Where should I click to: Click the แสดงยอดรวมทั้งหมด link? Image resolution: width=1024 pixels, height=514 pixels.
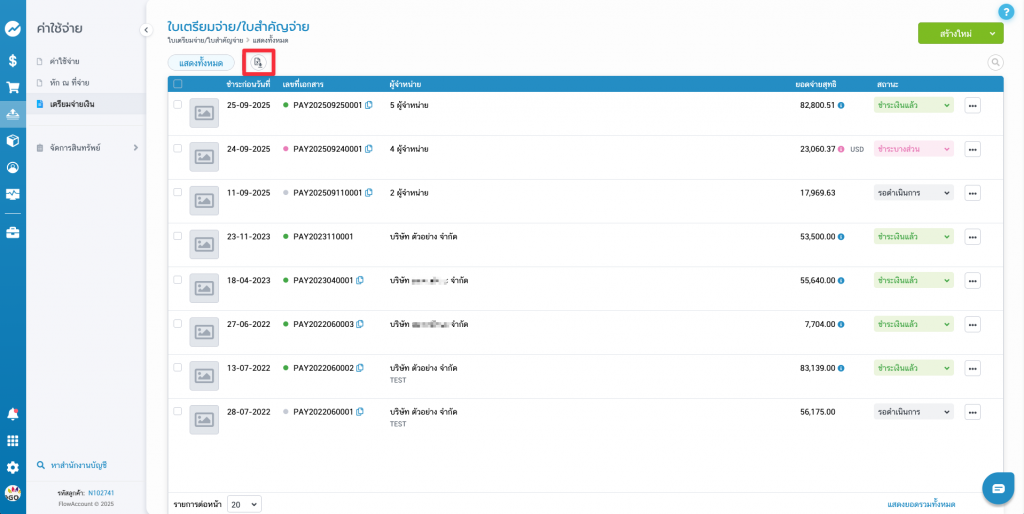[x=921, y=504]
